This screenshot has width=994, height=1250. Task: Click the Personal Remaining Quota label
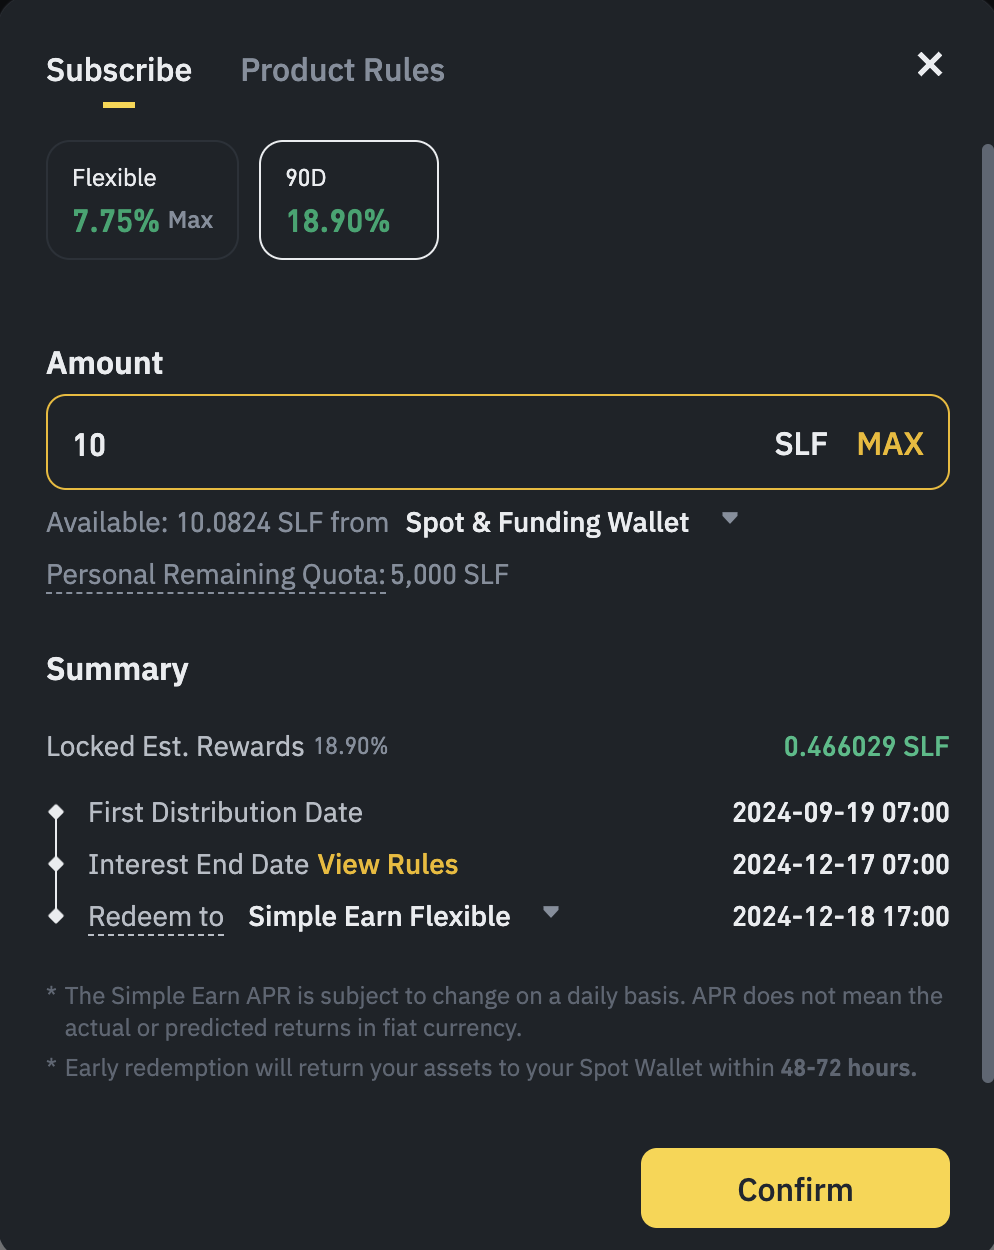[x=216, y=575]
